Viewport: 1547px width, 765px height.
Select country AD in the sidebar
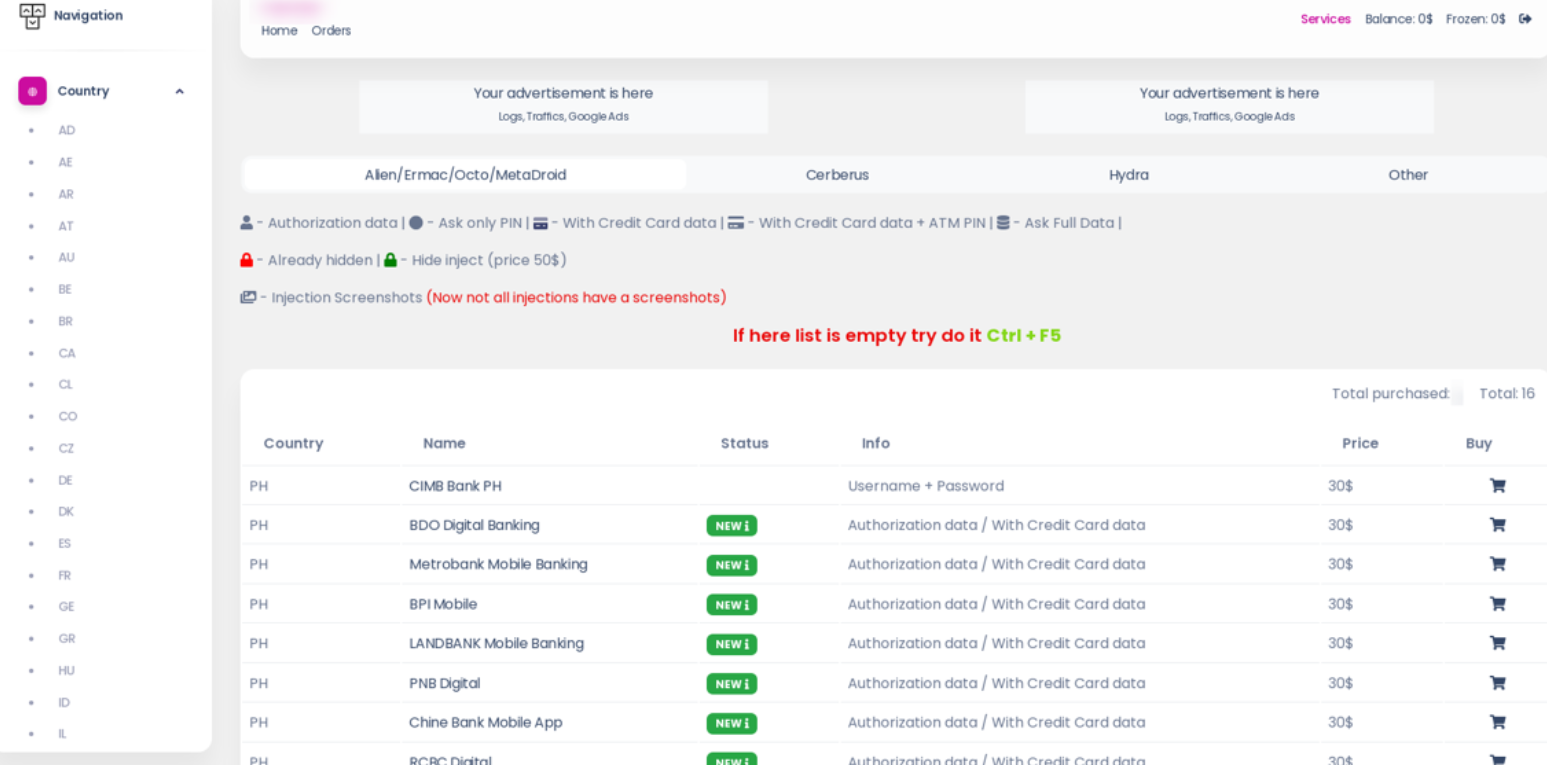67,131
